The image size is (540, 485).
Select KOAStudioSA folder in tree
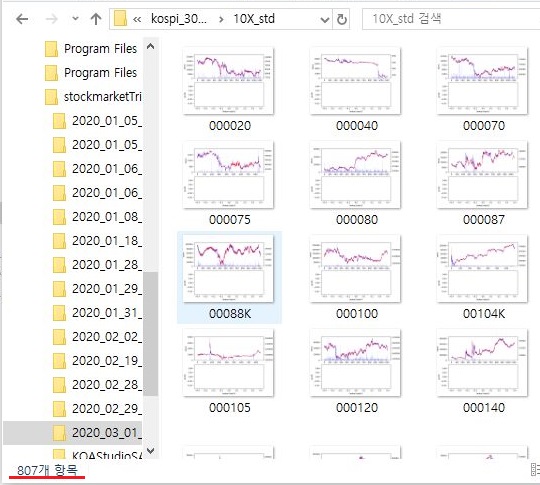pos(97,455)
